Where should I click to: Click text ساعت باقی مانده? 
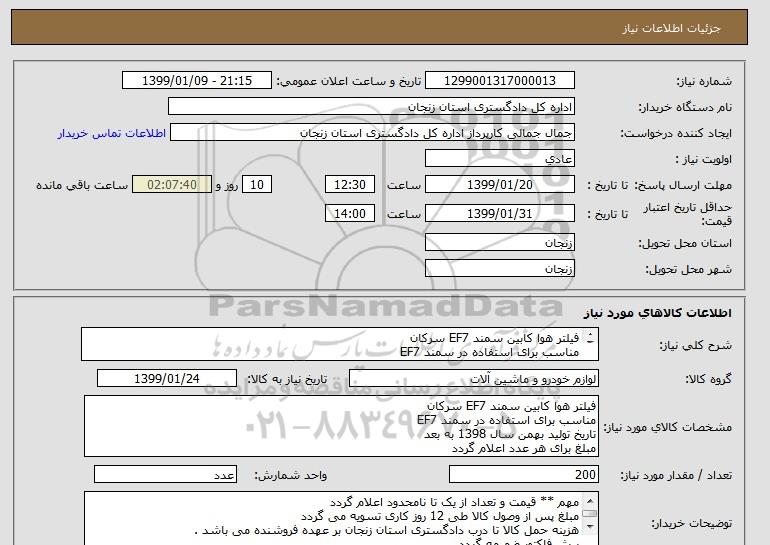tap(82, 185)
